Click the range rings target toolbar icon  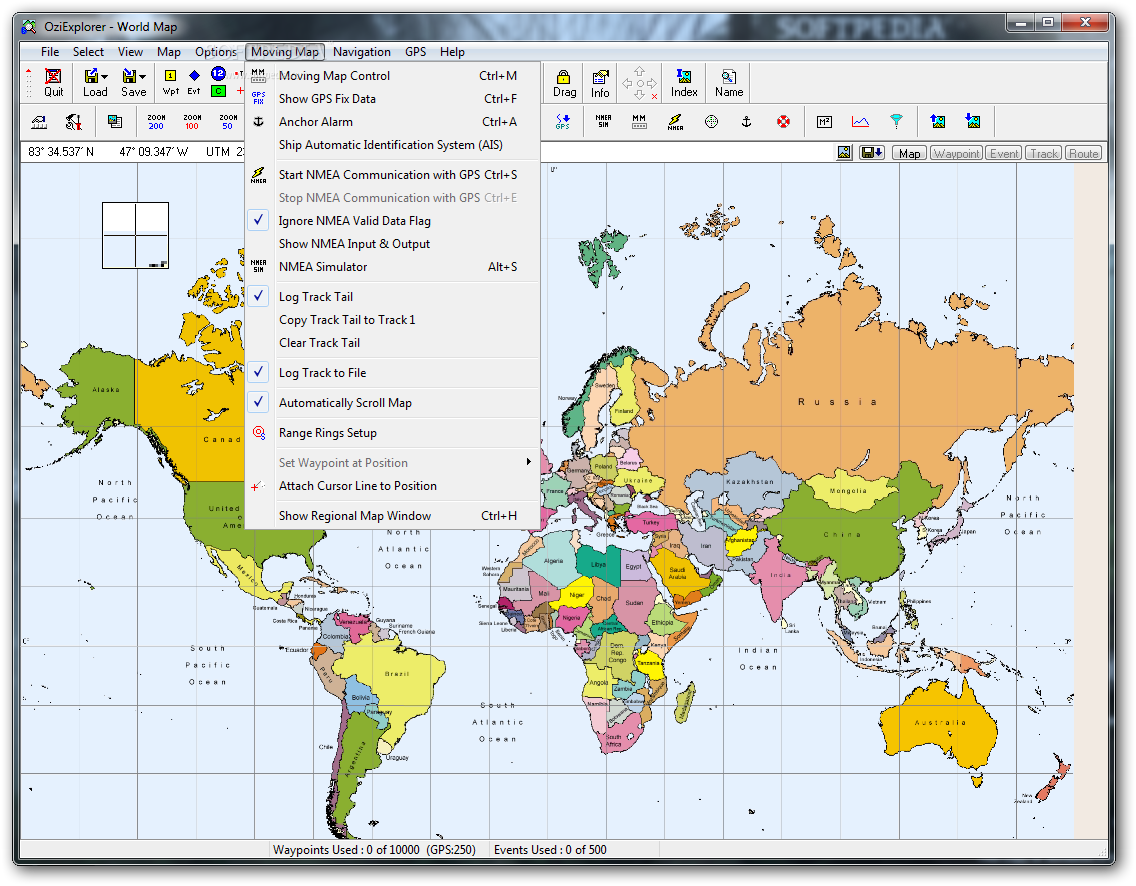(711, 122)
